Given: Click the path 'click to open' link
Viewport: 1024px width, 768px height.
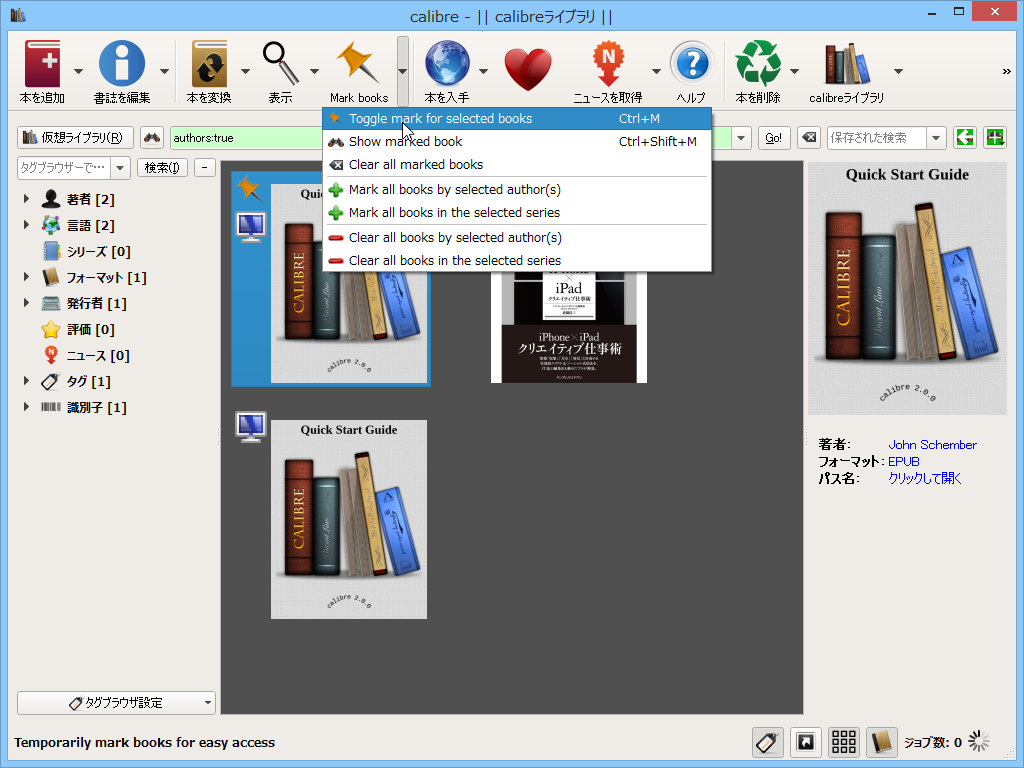Looking at the screenshot, I should click(924, 478).
